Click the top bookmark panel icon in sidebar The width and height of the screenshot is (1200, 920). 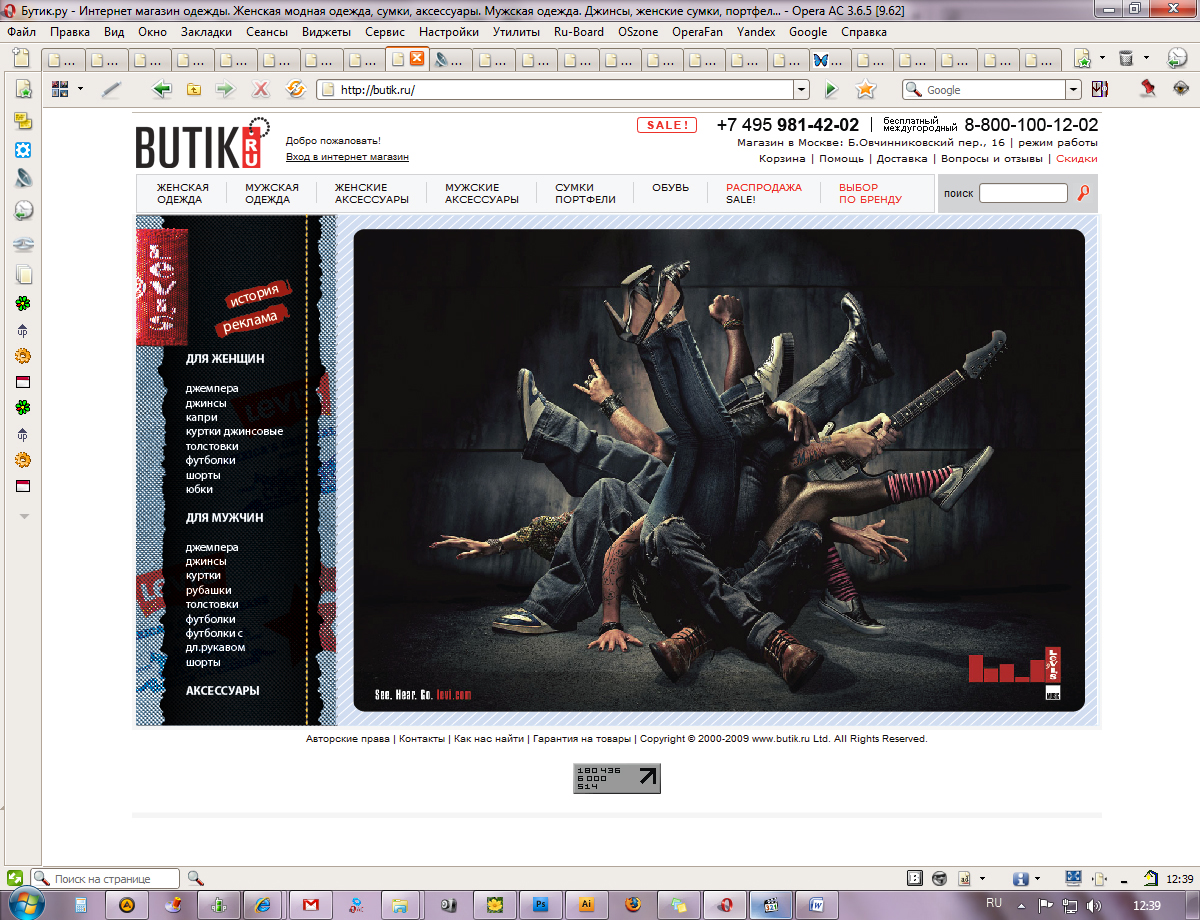(x=23, y=88)
